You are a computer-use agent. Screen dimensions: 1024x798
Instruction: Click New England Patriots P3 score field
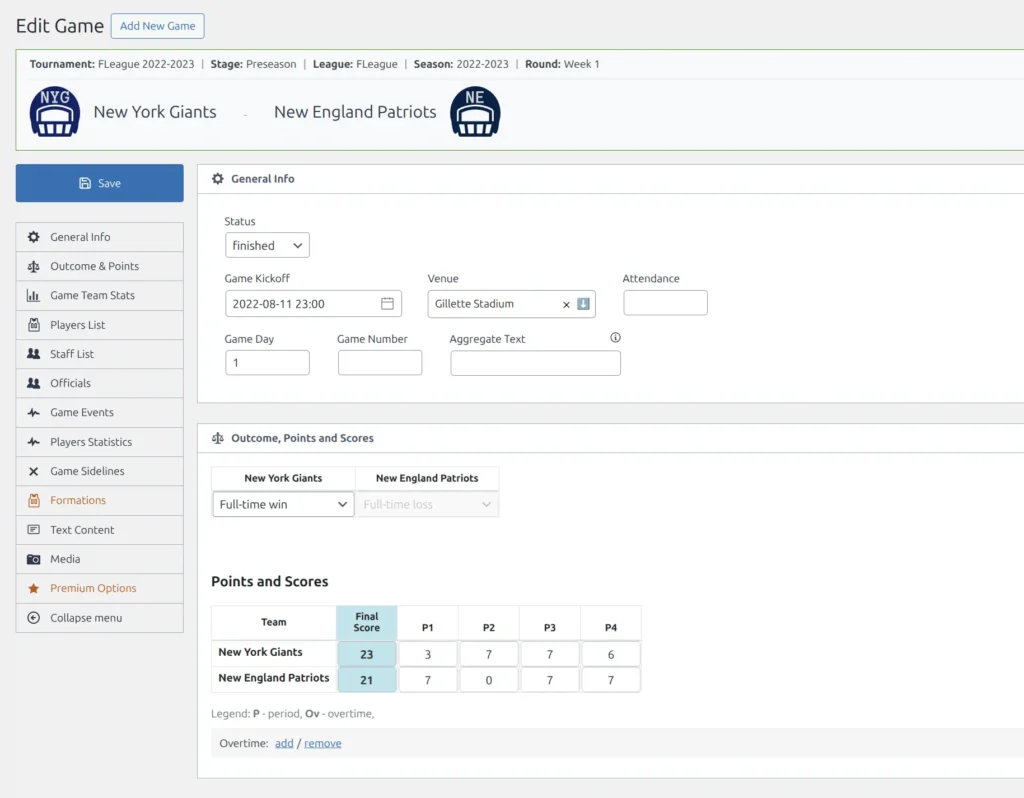pos(550,680)
